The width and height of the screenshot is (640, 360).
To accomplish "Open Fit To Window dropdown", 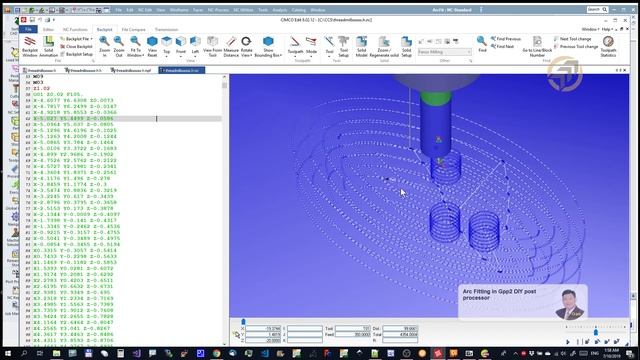I will point(135,46).
